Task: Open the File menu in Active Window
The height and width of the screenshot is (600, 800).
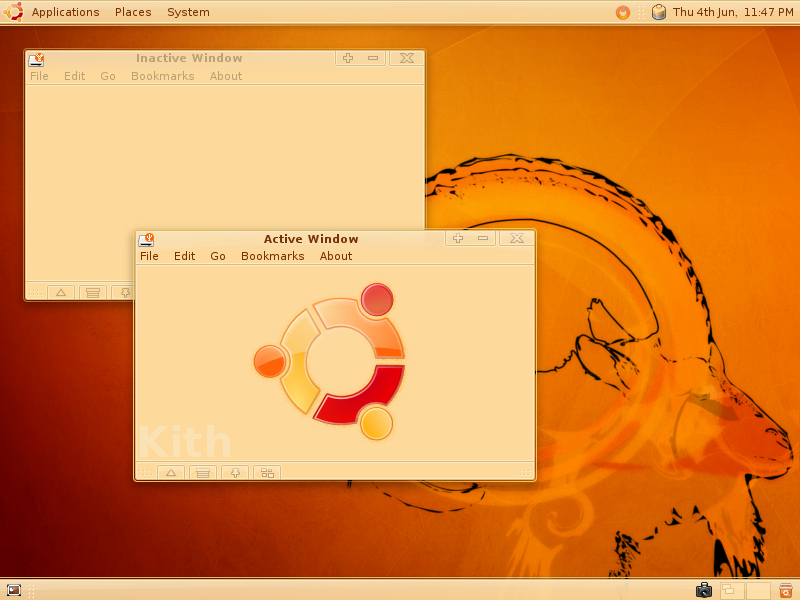Action: pyautogui.click(x=149, y=256)
